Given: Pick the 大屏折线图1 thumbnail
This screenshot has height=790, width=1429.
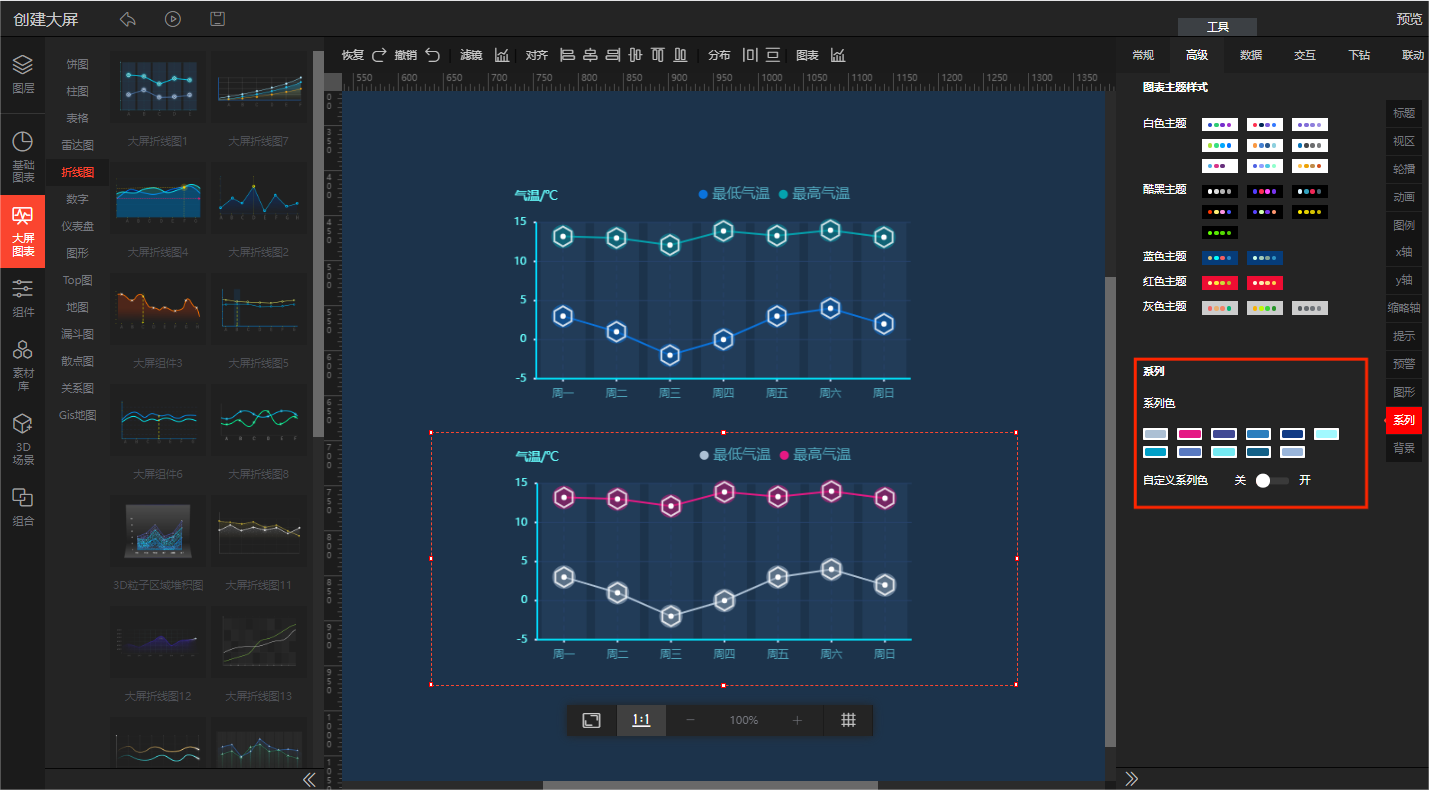Looking at the screenshot, I should [x=158, y=88].
